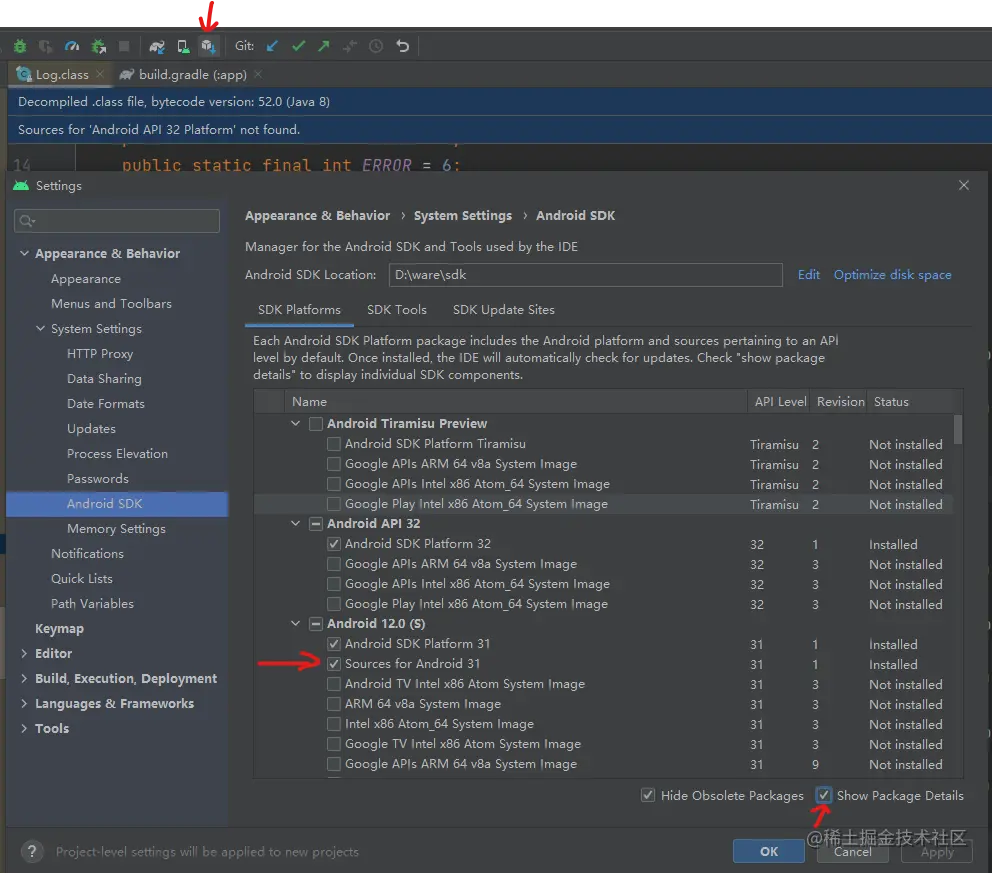This screenshot has height=873, width=992.
Task: Collapse the Android 12.0 (S) section
Action: point(295,623)
